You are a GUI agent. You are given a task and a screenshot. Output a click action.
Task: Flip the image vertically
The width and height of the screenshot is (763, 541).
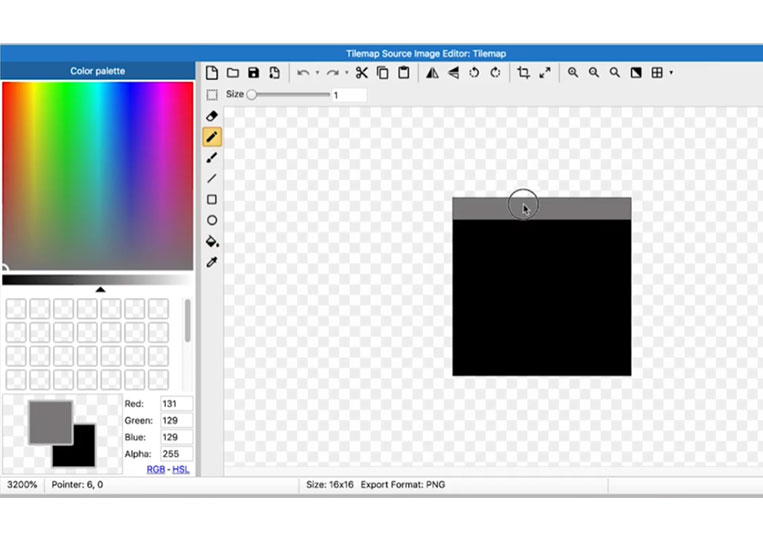coord(454,73)
